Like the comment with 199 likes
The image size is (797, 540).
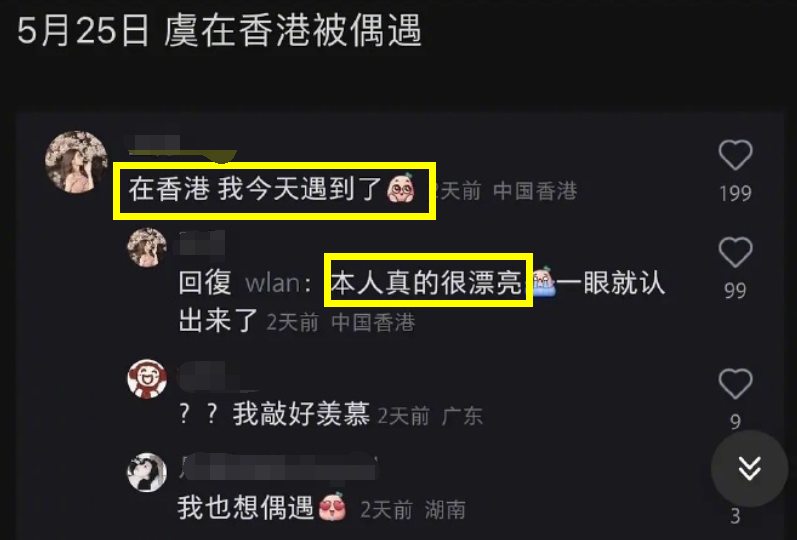click(x=735, y=155)
